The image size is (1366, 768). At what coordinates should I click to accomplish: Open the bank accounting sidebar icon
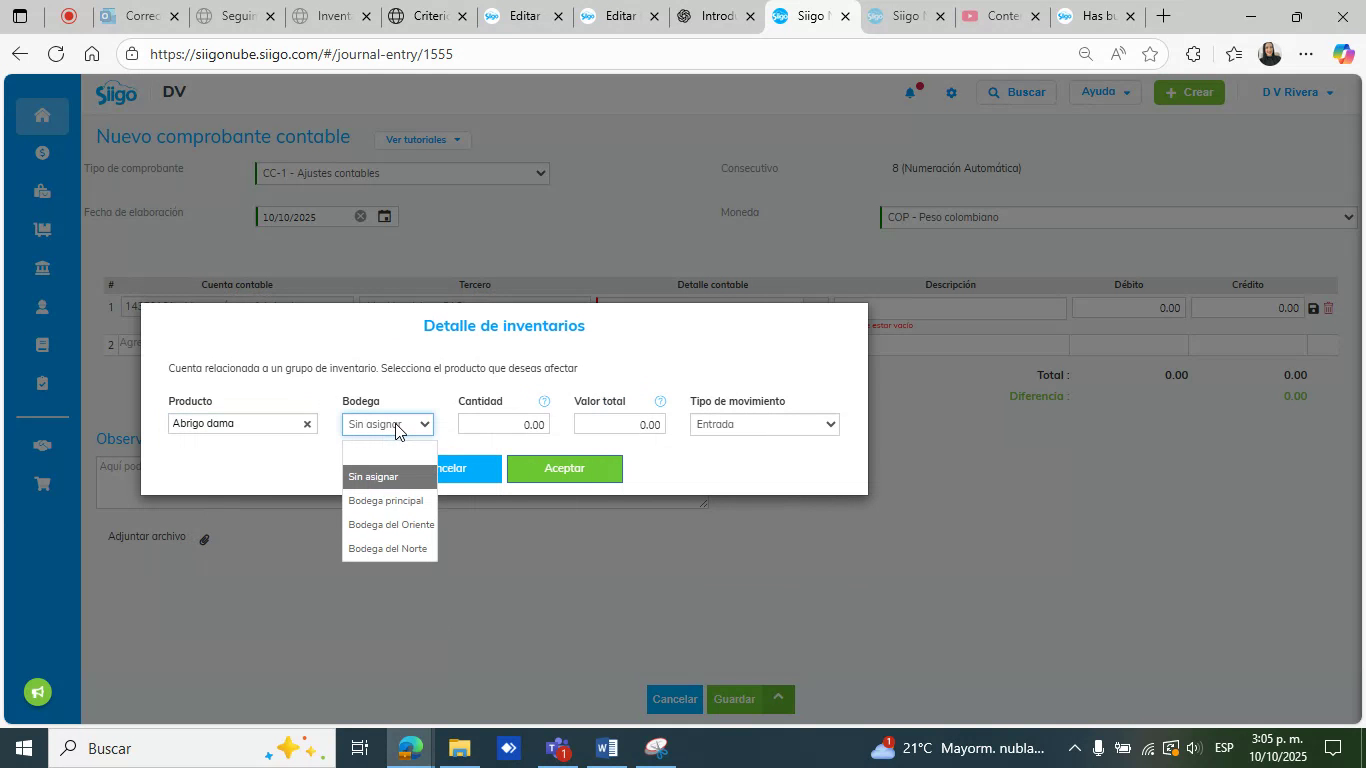(42, 267)
